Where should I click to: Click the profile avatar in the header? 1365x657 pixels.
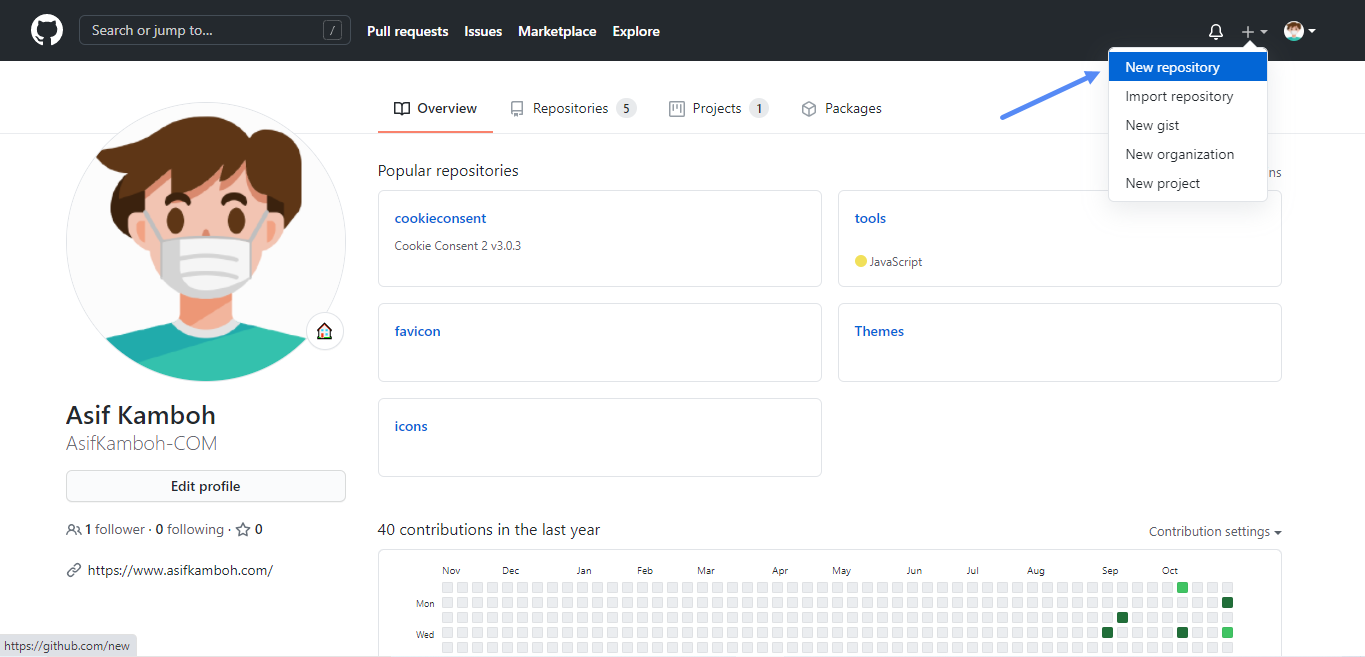tap(1293, 30)
